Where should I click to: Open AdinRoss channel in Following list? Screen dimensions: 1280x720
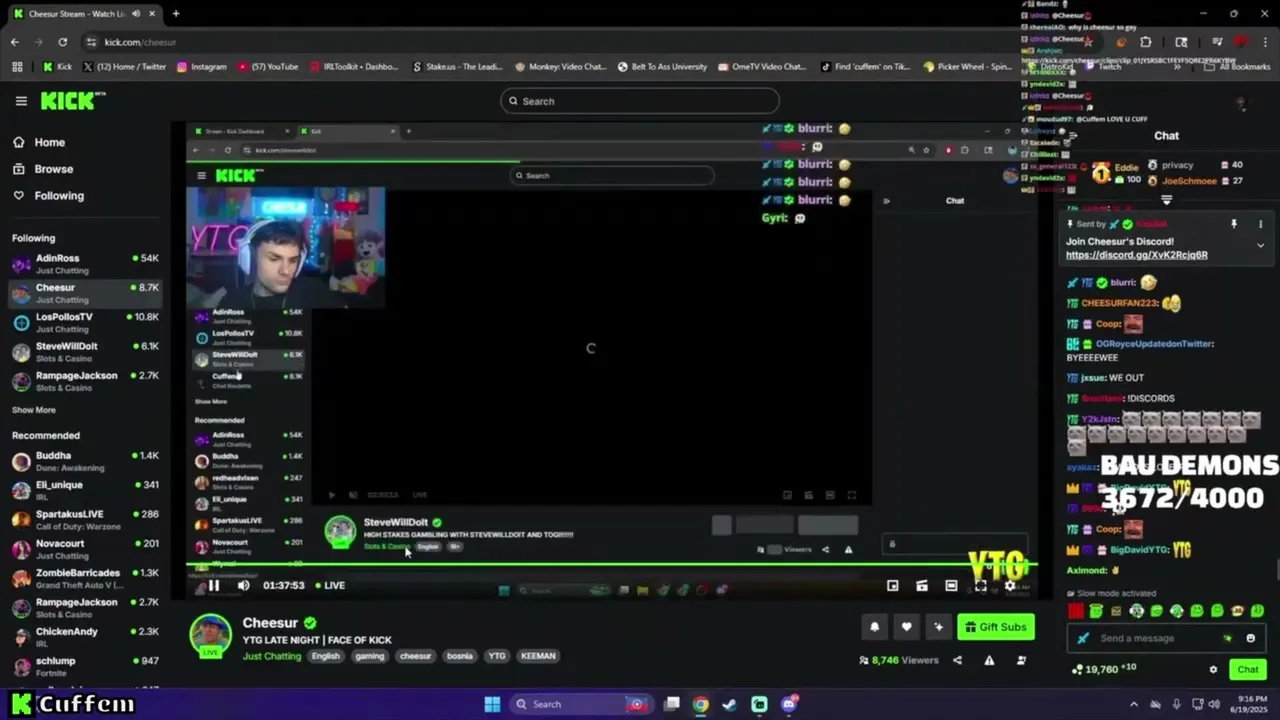tap(85, 264)
